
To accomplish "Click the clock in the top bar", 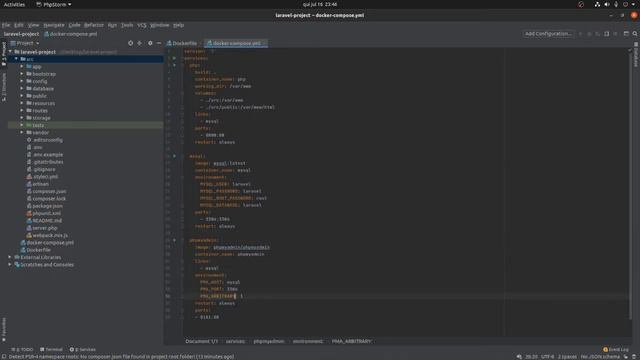I will point(320,4).
